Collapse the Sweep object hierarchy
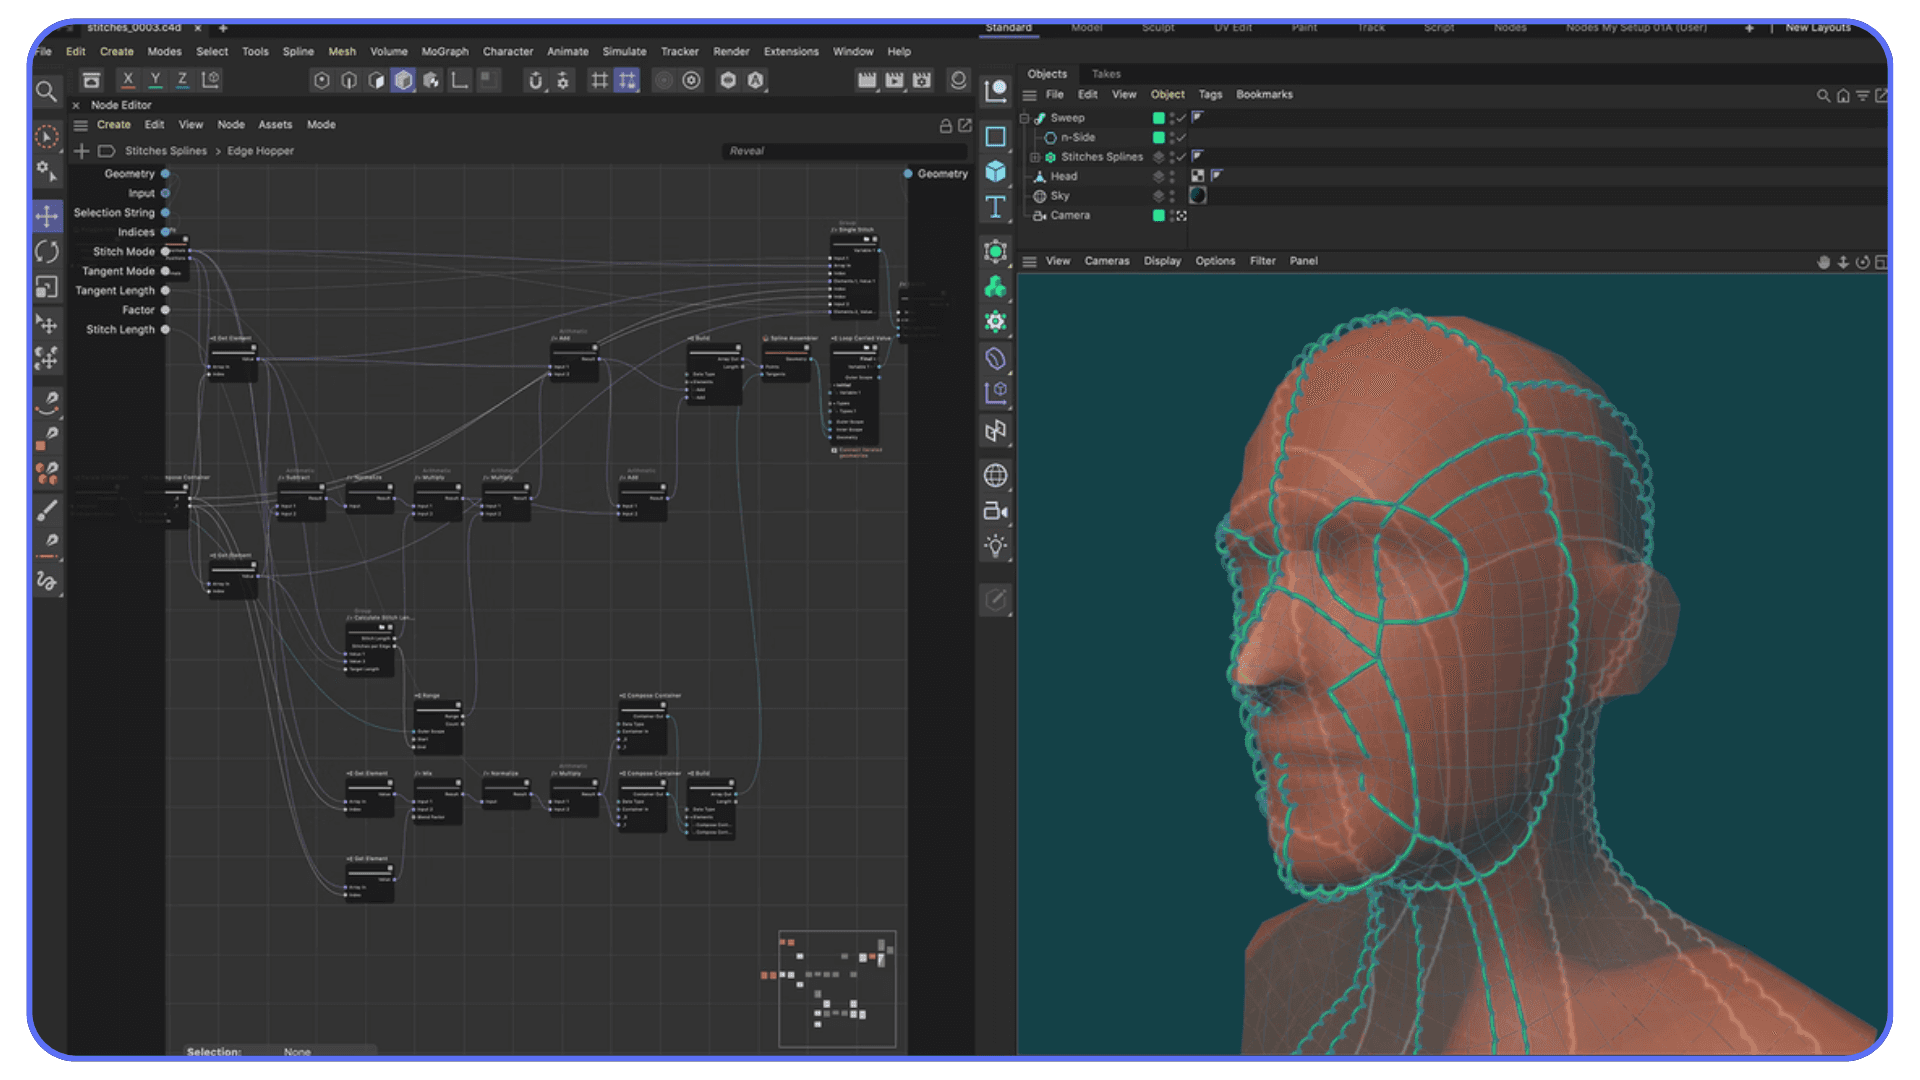Screen dimensions: 1920x1080 click(1024, 117)
